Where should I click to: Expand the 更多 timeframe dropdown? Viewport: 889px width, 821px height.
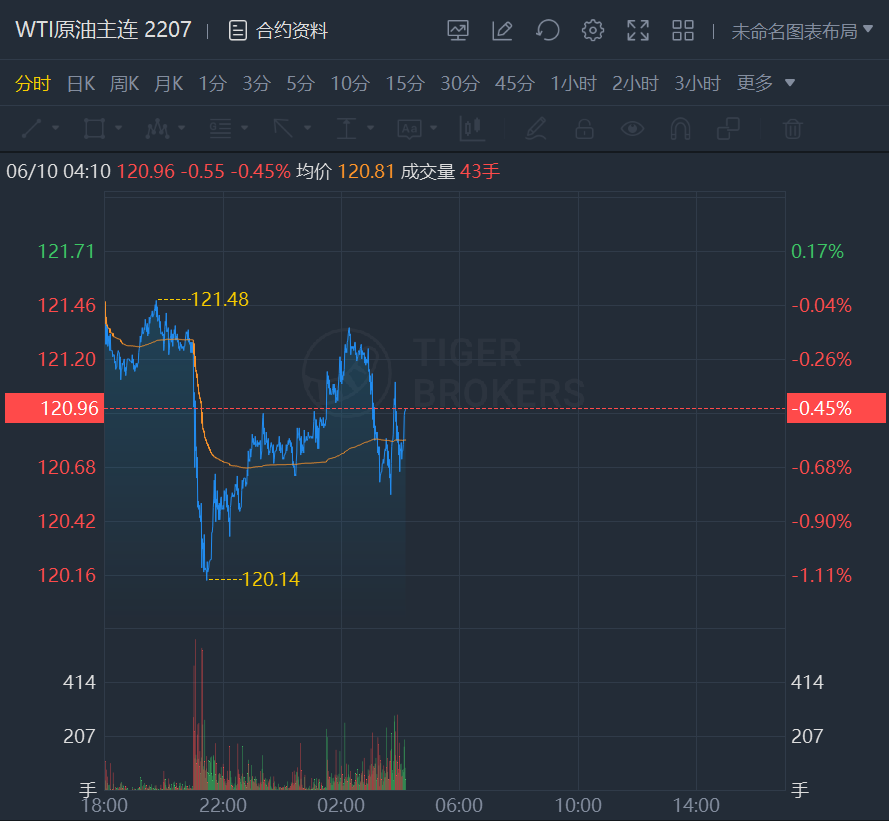click(766, 83)
